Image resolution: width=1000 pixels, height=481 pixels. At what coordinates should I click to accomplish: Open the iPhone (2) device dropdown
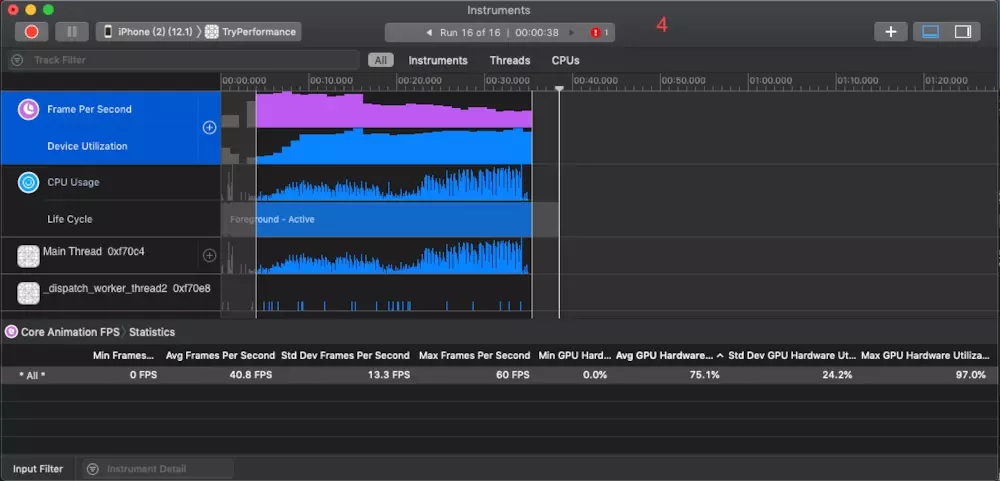pyautogui.click(x=148, y=32)
